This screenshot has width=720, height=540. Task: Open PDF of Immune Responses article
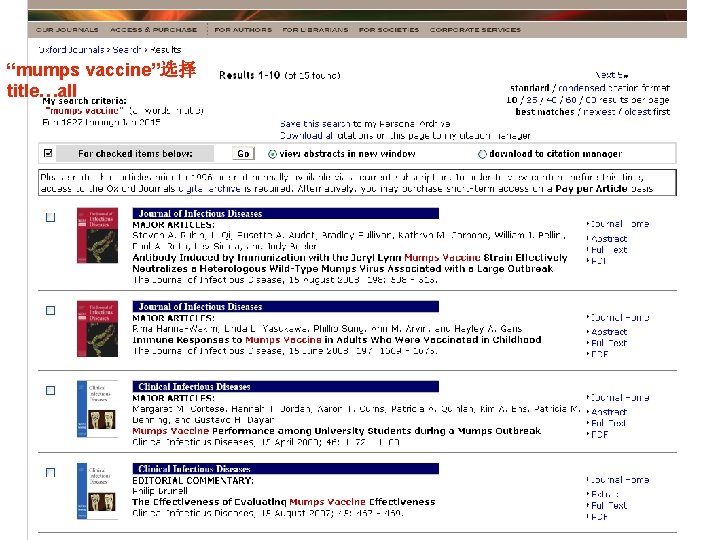[599, 354]
